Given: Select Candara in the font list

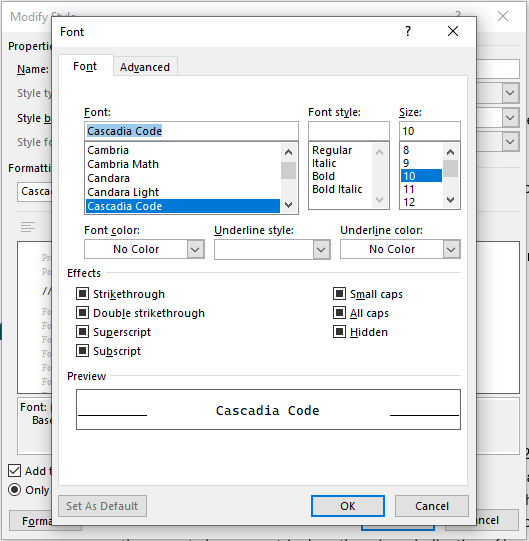Looking at the screenshot, I should tap(183, 178).
